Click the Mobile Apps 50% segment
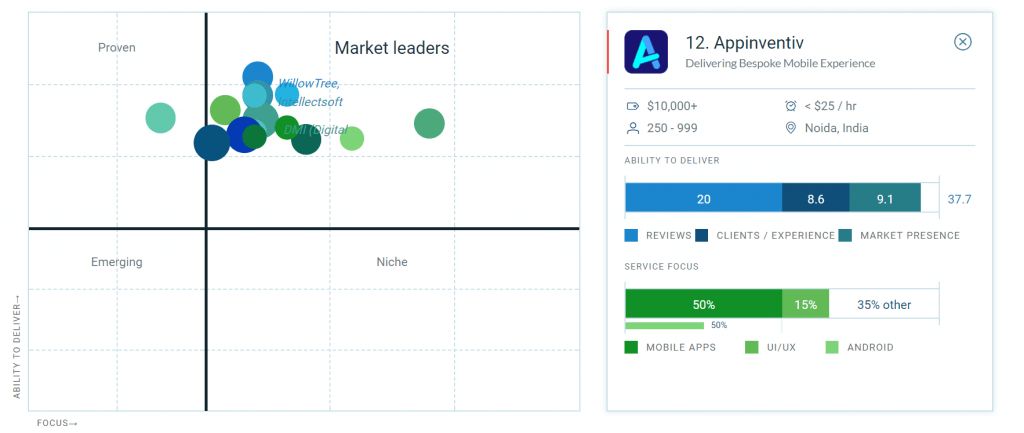Viewport: 1024px width, 433px height. coord(703,304)
